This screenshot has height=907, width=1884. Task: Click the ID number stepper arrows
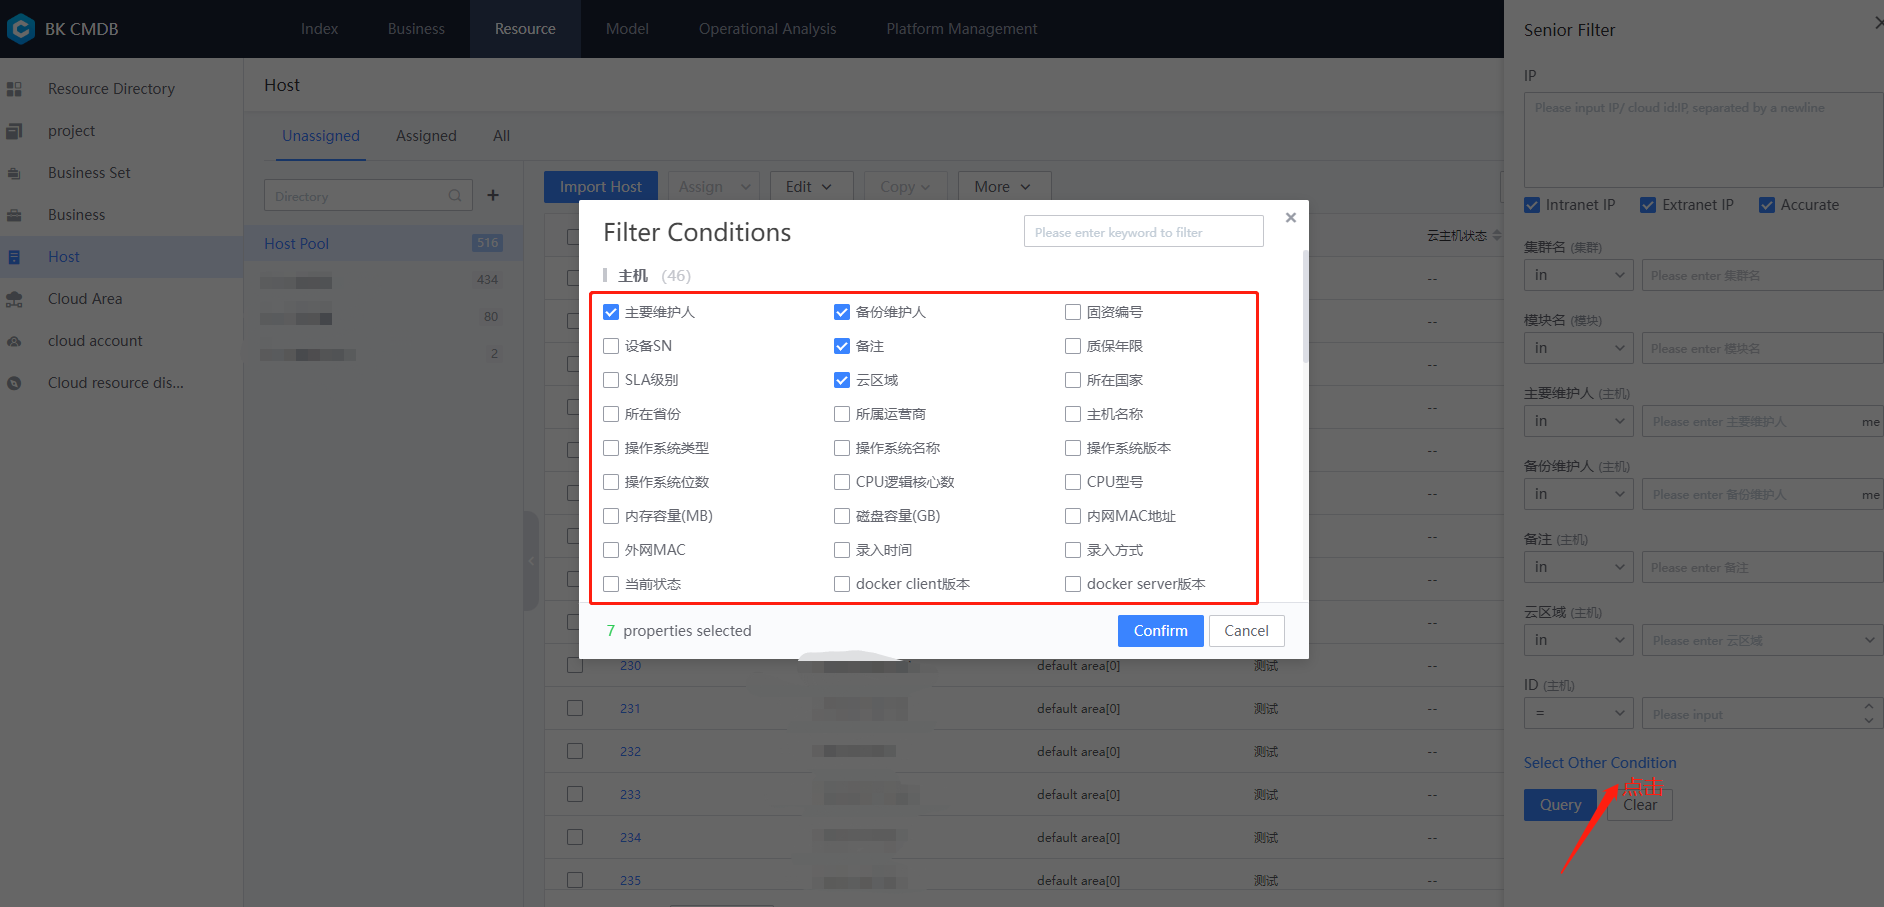pos(1868,713)
